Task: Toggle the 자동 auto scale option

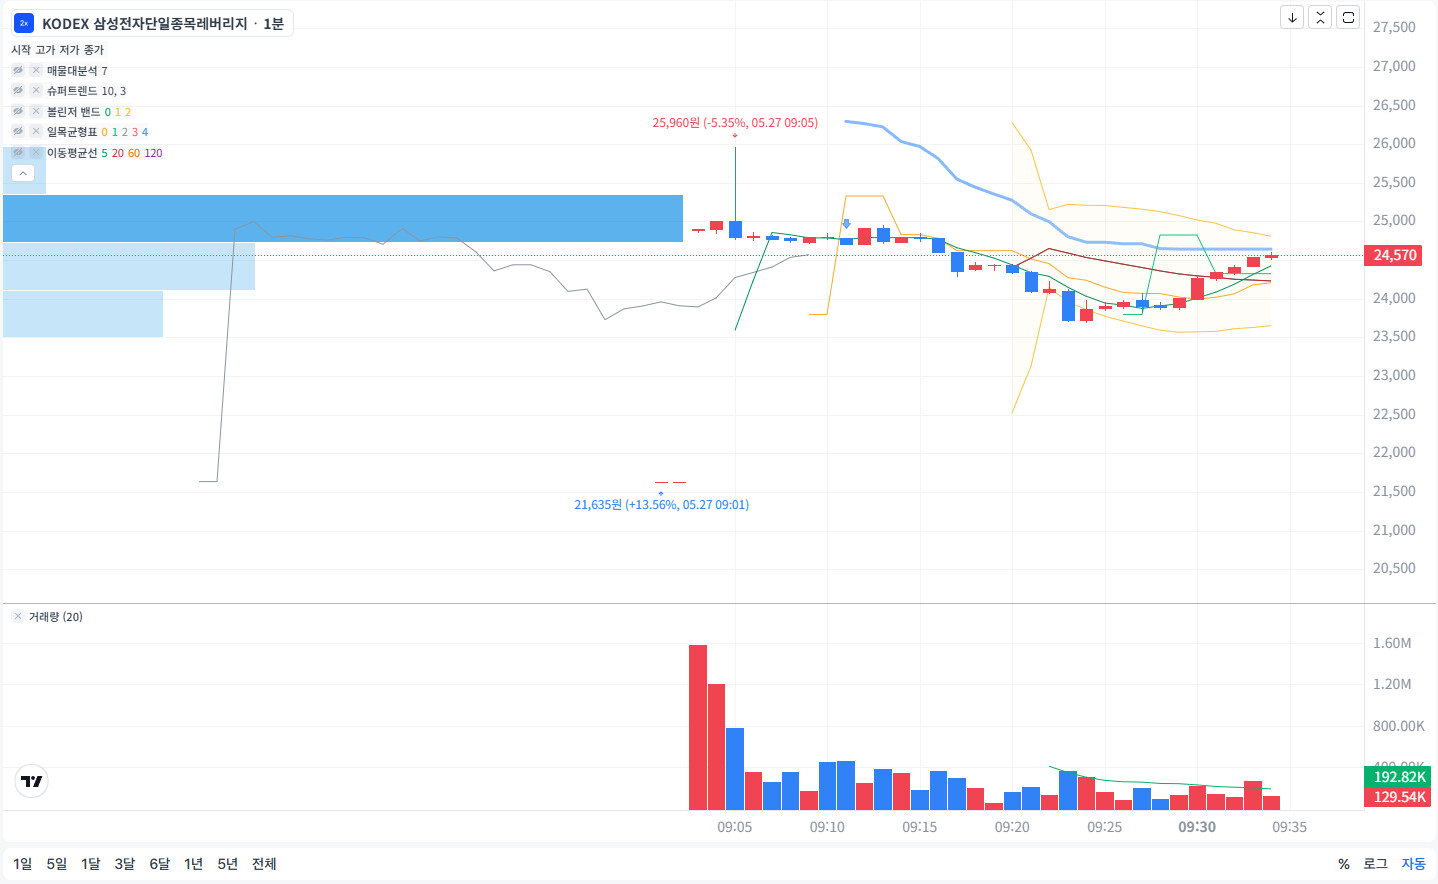Action: pyautogui.click(x=1413, y=864)
